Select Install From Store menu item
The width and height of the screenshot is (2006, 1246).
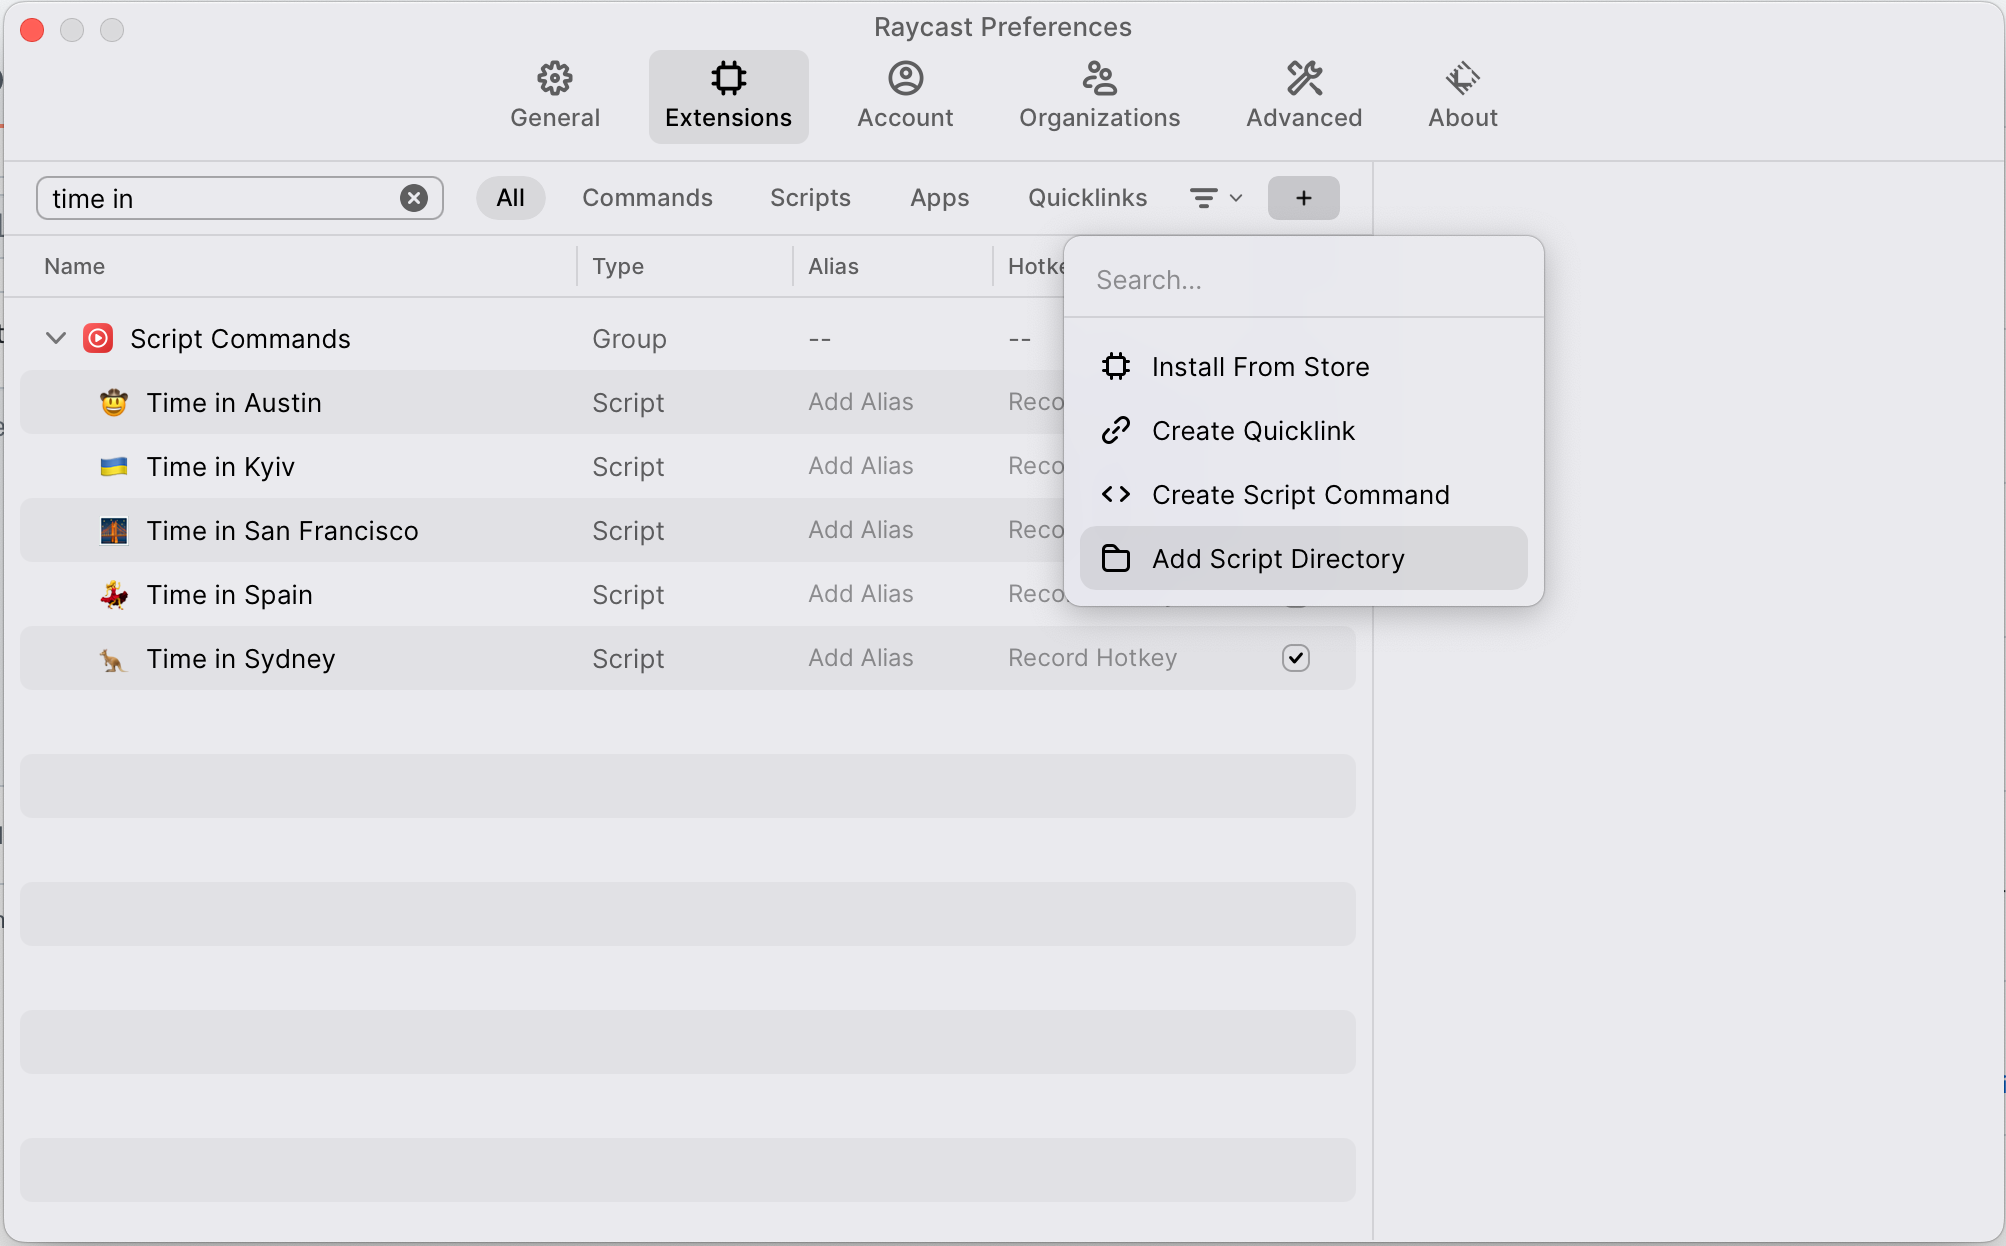[1260, 367]
